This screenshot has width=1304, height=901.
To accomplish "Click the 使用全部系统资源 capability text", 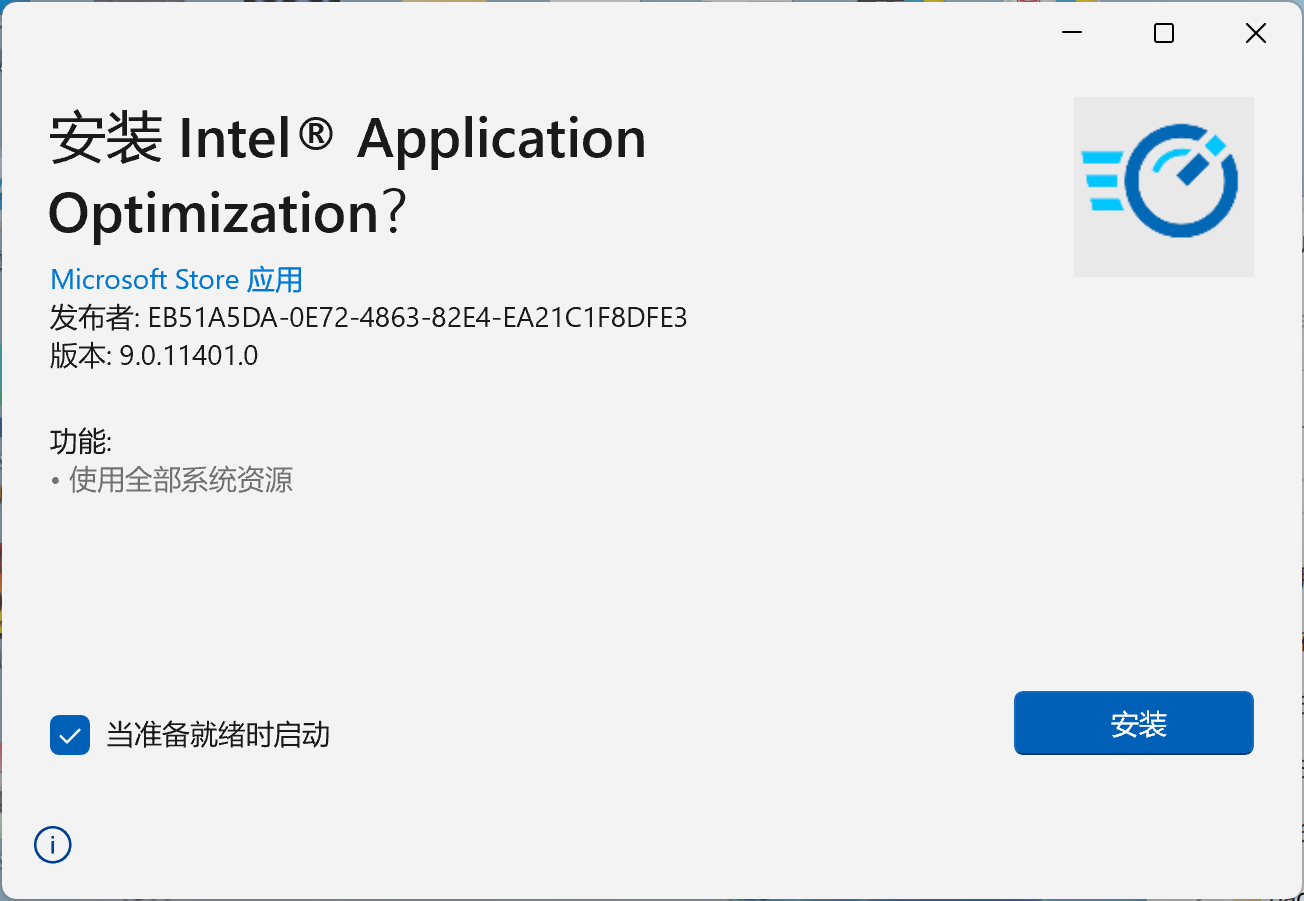I will click(x=181, y=480).
